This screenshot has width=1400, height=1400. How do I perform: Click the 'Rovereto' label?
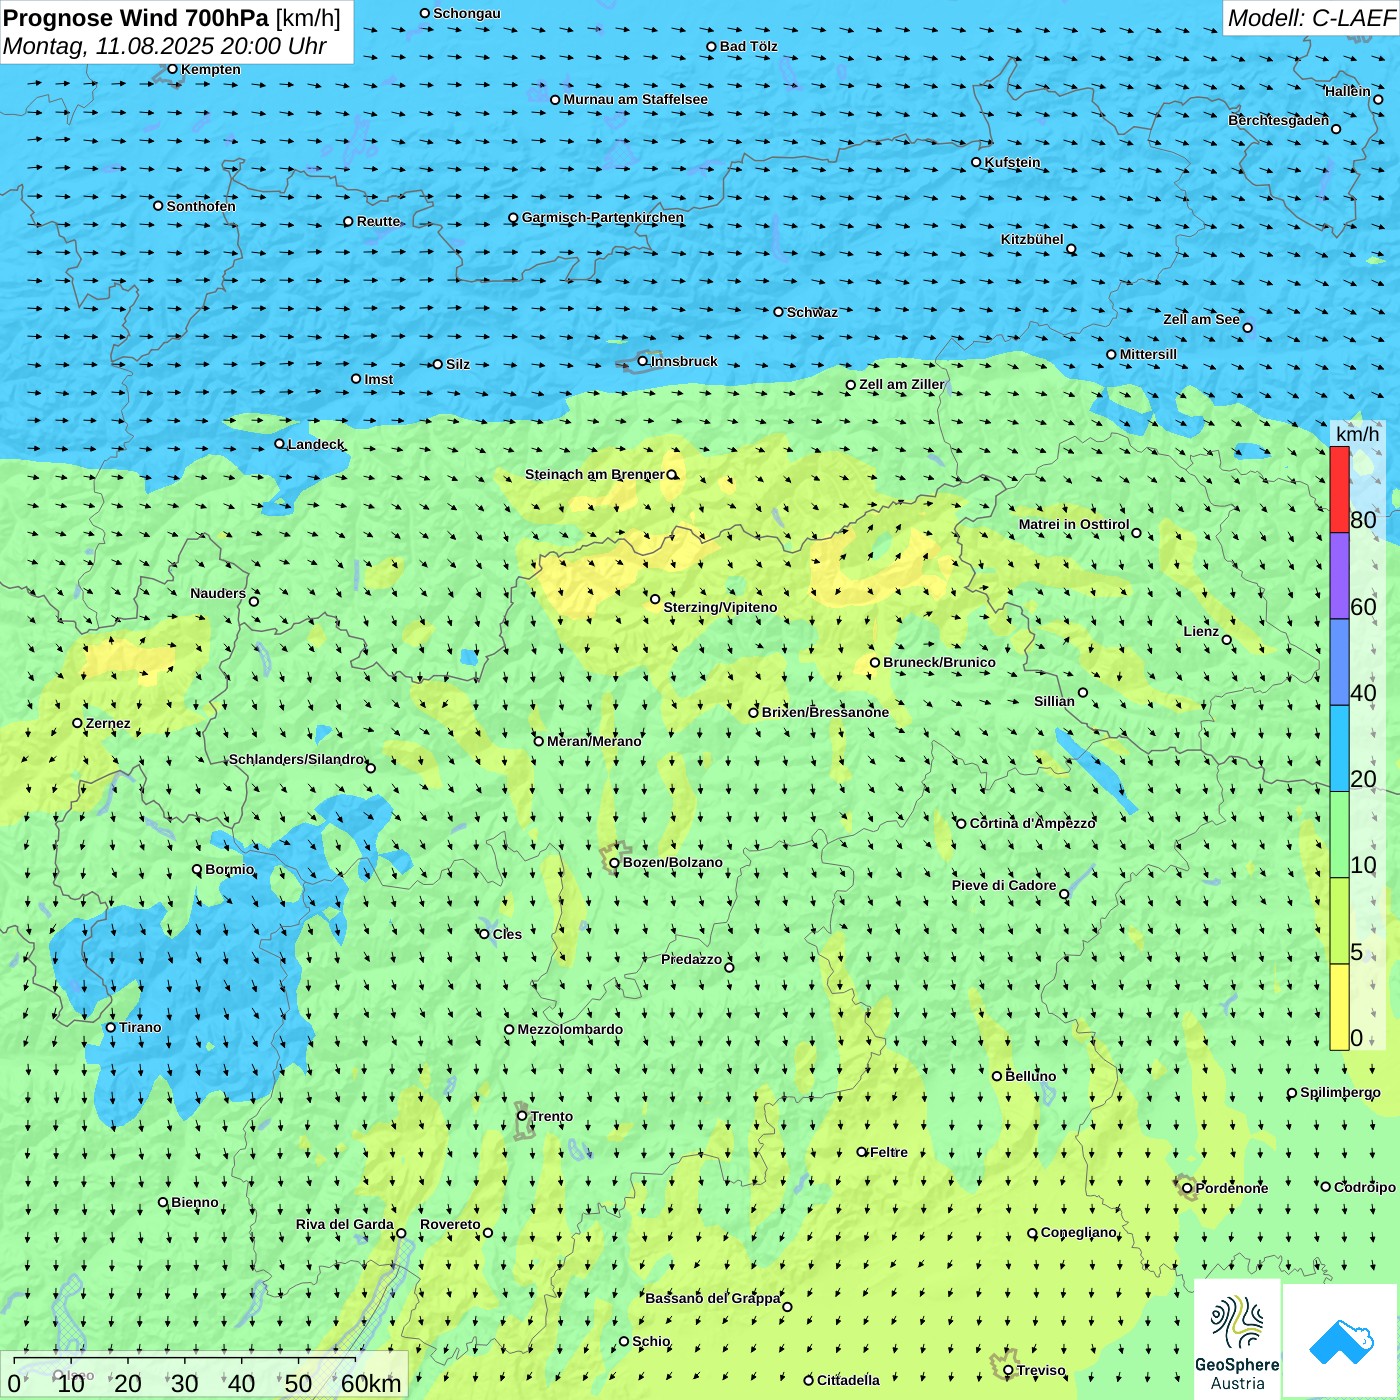pos(450,1224)
